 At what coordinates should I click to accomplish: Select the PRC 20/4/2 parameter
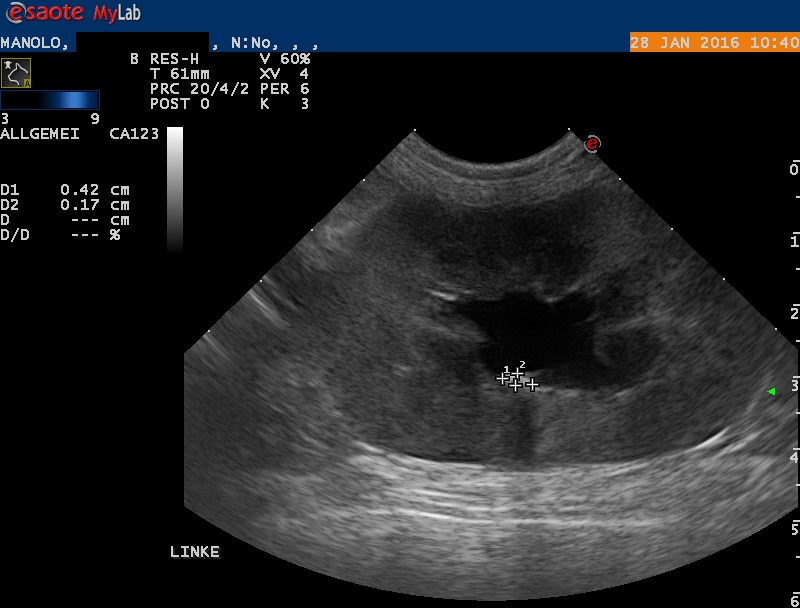(187, 88)
